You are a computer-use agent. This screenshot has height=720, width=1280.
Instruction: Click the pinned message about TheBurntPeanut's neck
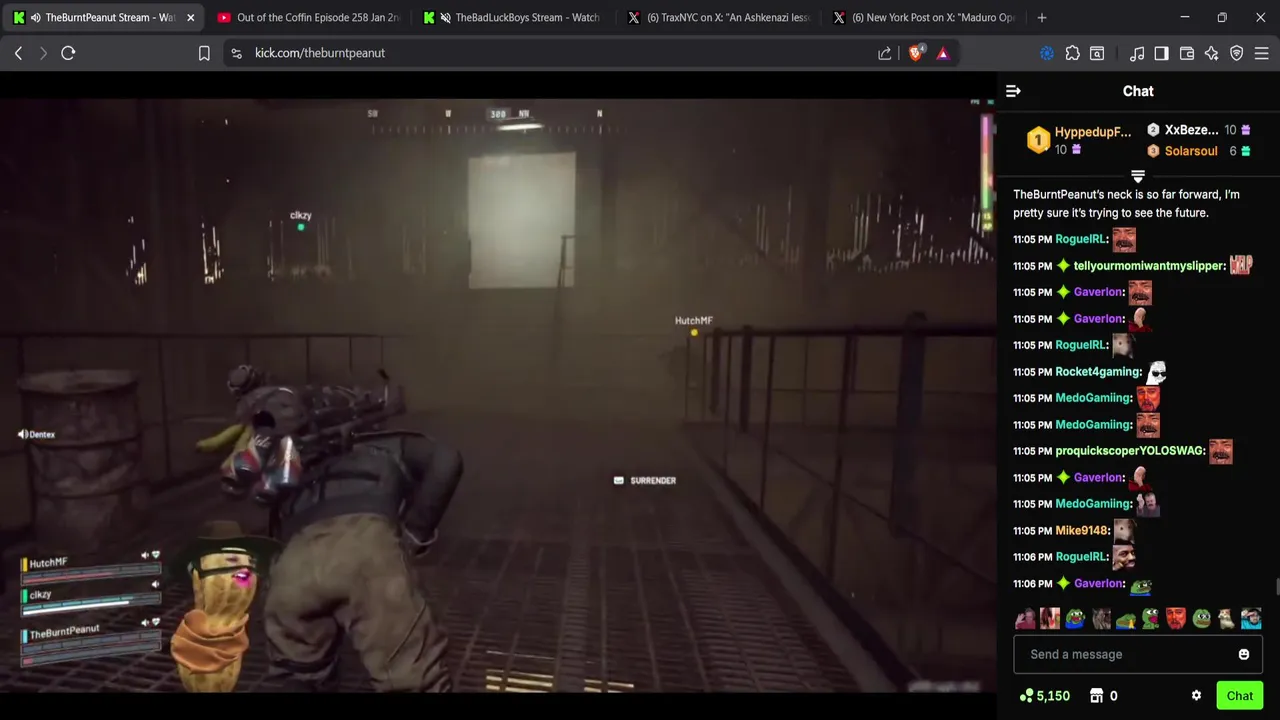tap(1126, 203)
